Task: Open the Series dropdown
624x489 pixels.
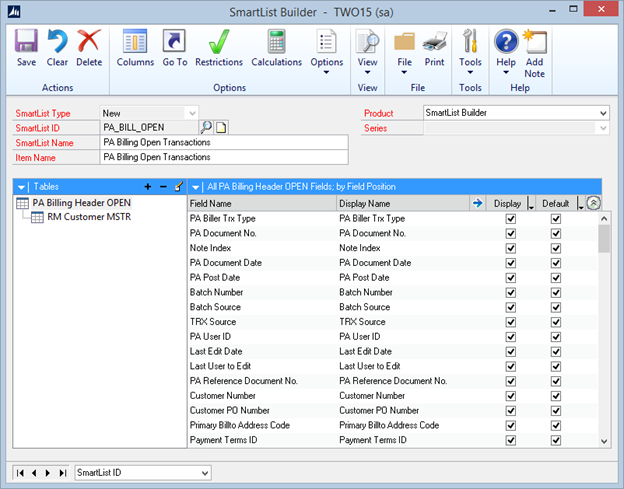Action: [603, 128]
